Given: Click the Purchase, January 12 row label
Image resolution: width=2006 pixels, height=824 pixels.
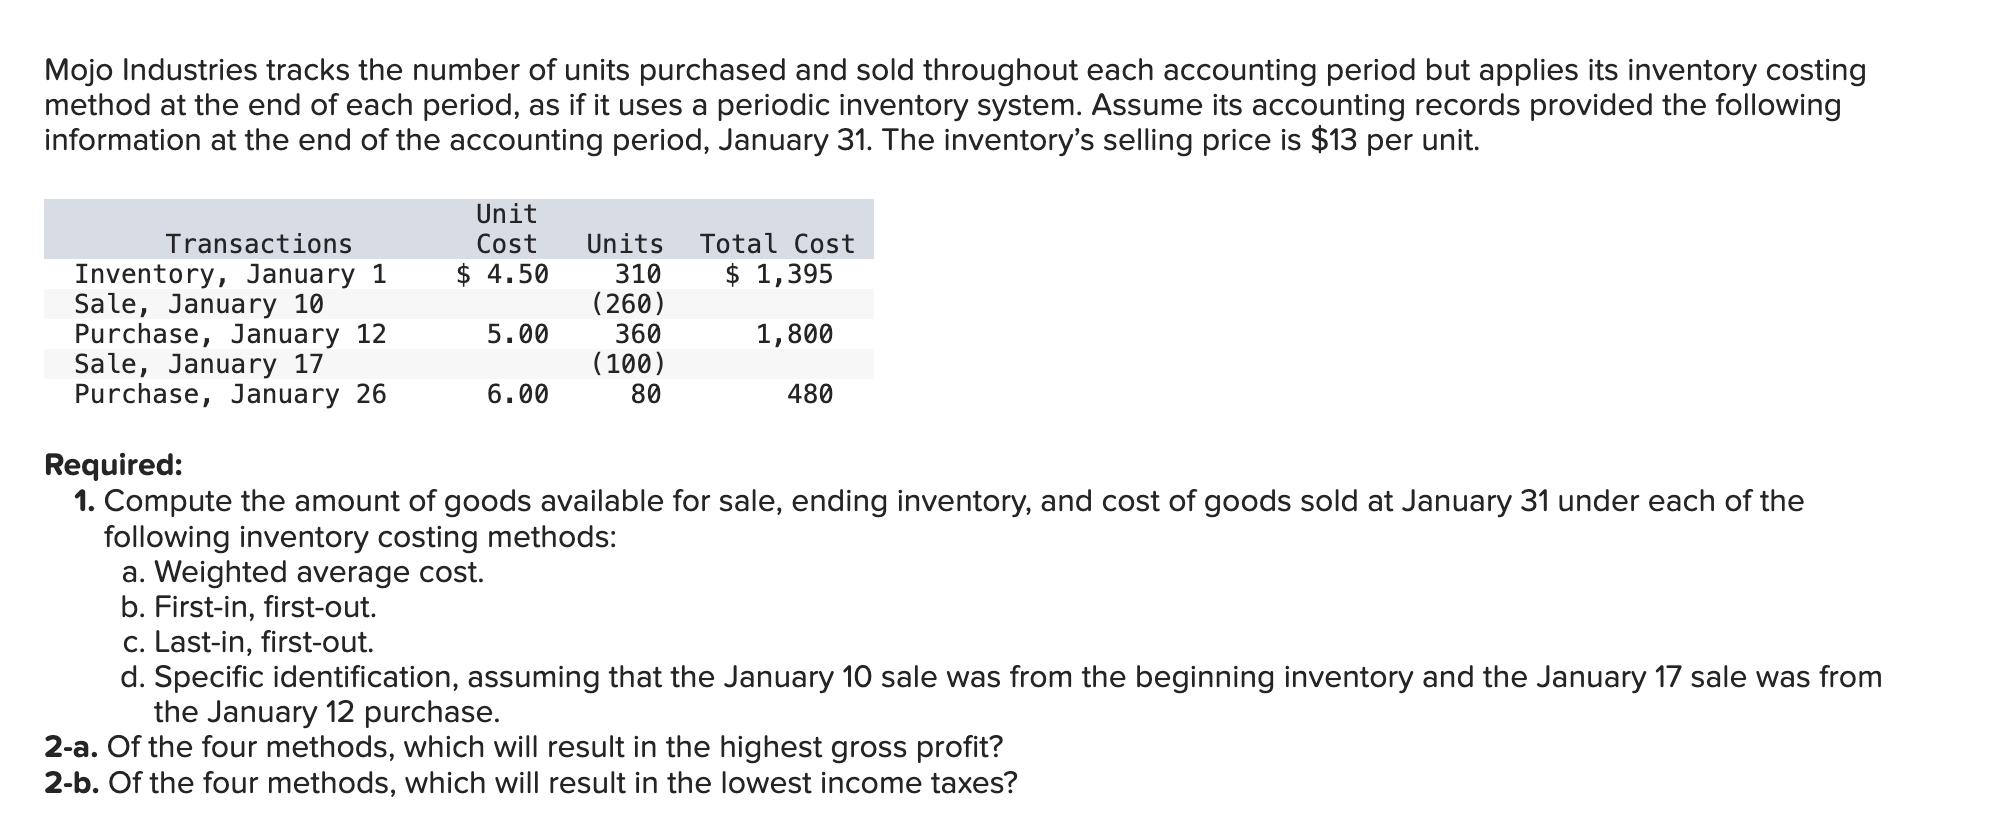Looking at the screenshot, I should pyautogui.click(x=231, y=334).
